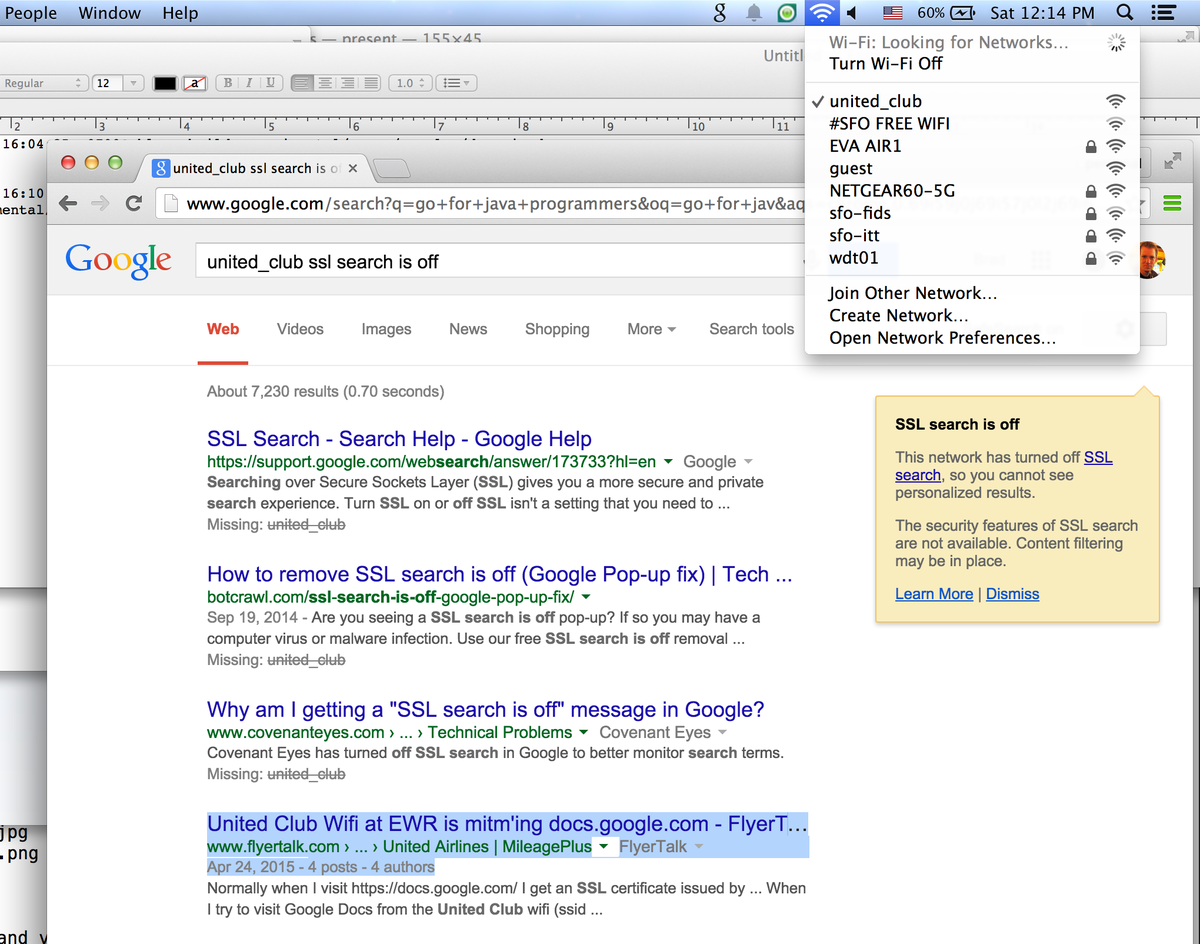Screen dimensions: 1200x944
Task: Click the green circular menu bar icon
Action: tap(788, 13)
